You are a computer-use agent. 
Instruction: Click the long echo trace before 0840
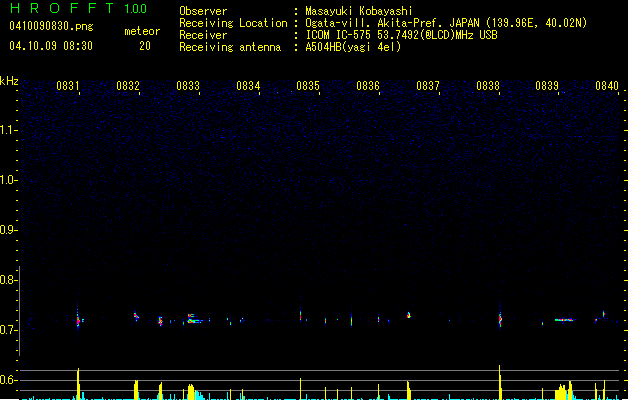[x=565, y=320]
